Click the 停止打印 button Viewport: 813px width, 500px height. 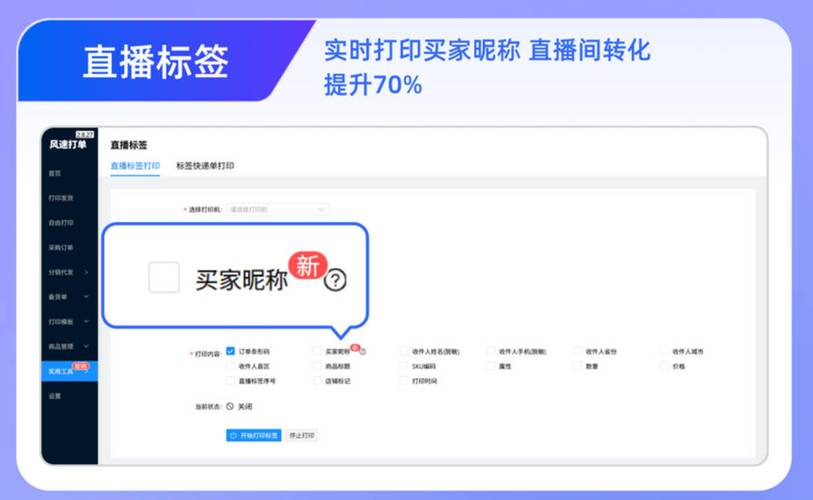302,435
